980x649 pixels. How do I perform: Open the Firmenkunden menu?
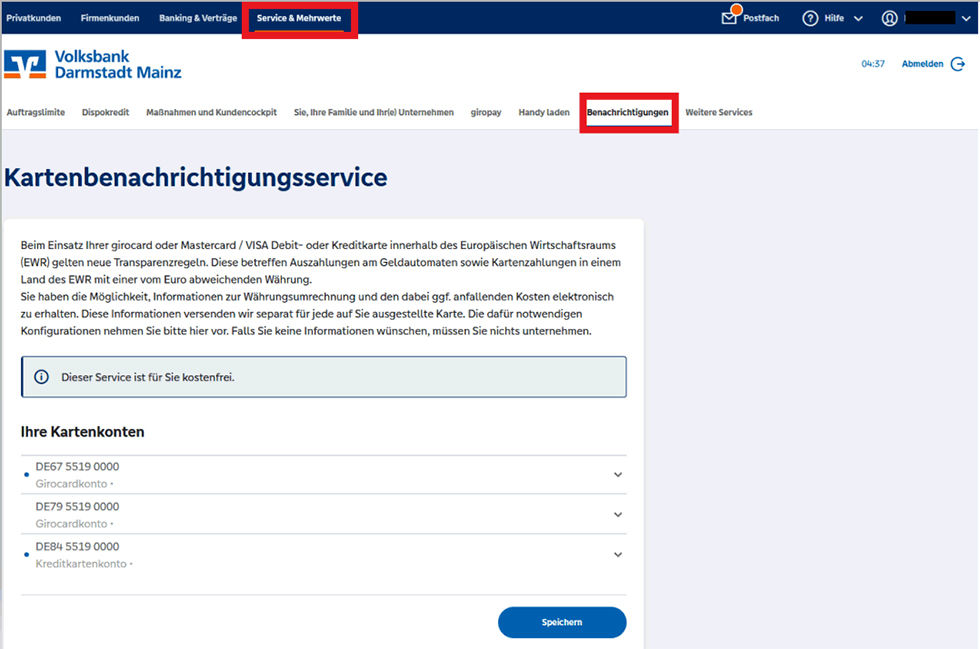click(x=110, y=18)
